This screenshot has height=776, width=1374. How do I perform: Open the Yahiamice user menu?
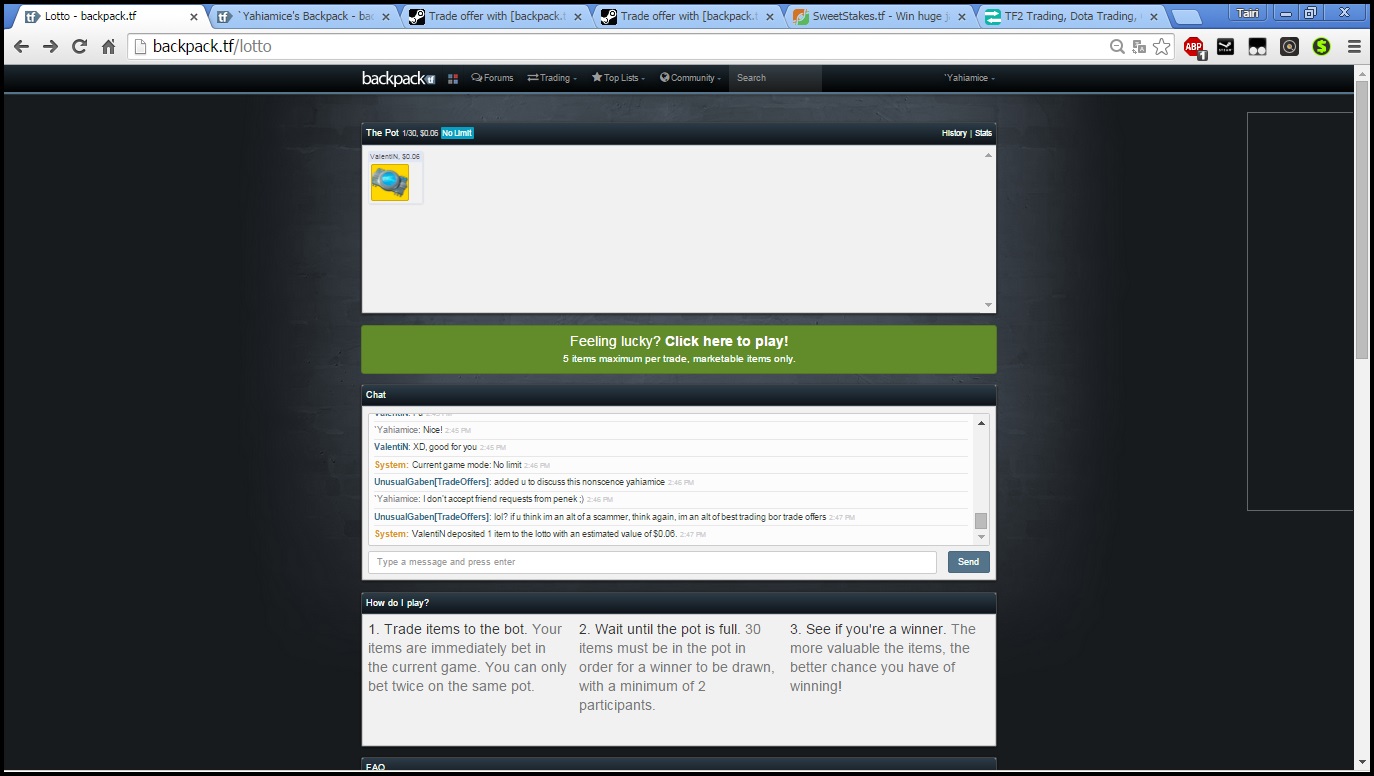(969, 78)
